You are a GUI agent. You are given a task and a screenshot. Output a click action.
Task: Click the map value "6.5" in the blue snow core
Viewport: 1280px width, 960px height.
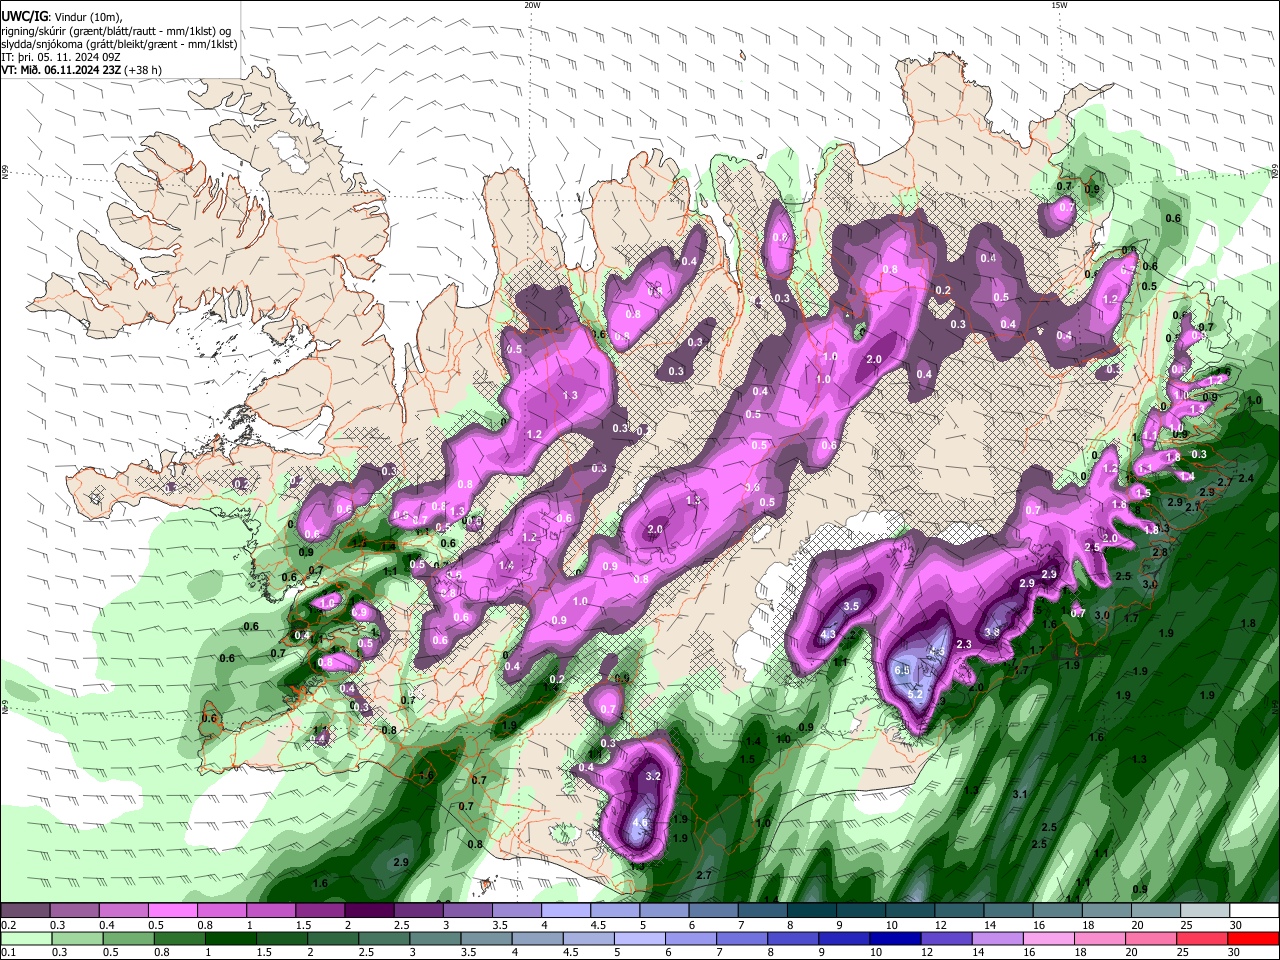point(901,671)
